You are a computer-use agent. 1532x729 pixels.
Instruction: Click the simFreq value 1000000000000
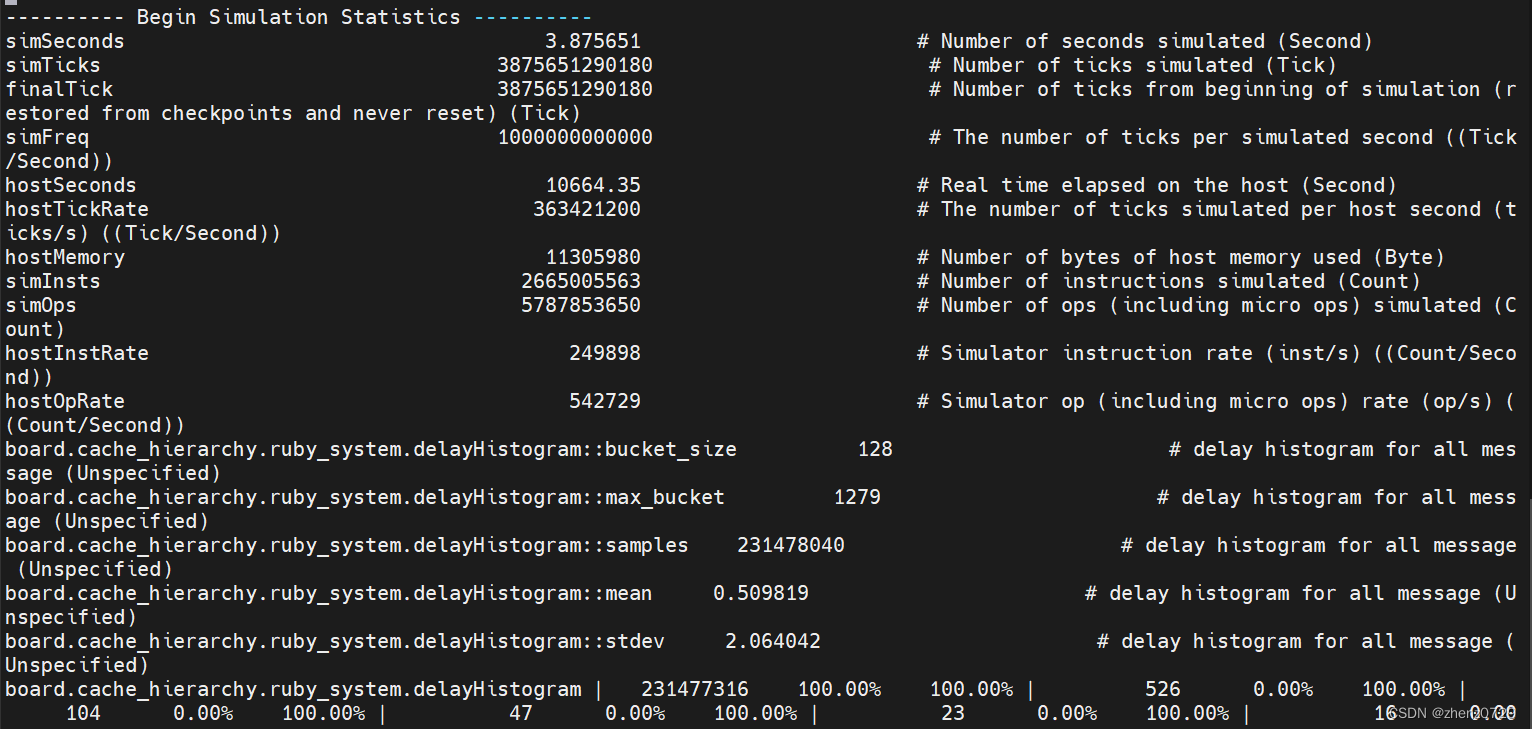coord(575,137)
